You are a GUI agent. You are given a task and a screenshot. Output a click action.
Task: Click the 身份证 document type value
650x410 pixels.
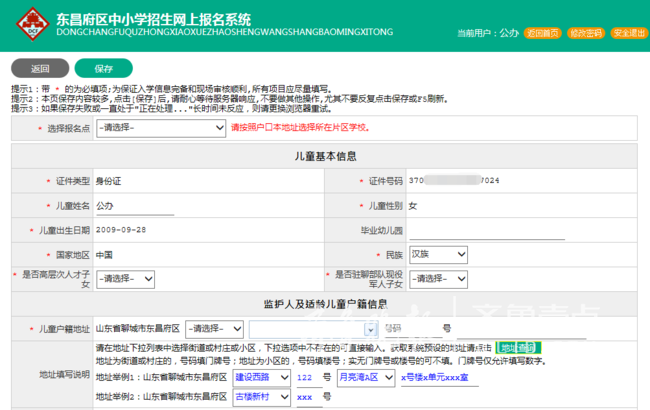(x=109, y=181)
